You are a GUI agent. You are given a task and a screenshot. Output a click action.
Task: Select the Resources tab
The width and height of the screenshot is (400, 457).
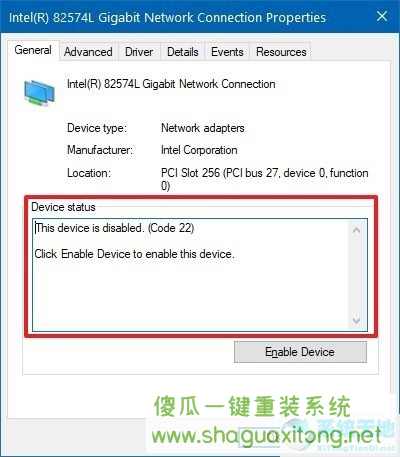281,52
